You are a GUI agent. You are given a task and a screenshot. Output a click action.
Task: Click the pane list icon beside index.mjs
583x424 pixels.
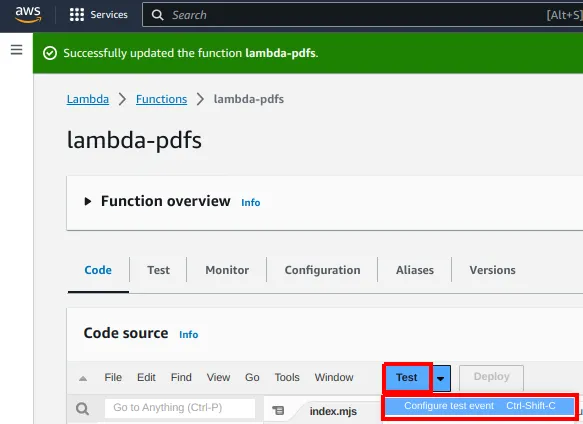coord(278,410)
